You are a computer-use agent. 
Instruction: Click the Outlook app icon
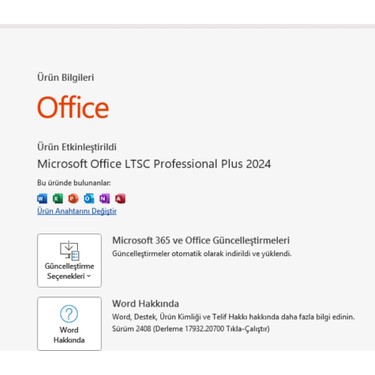click(89, 199)
